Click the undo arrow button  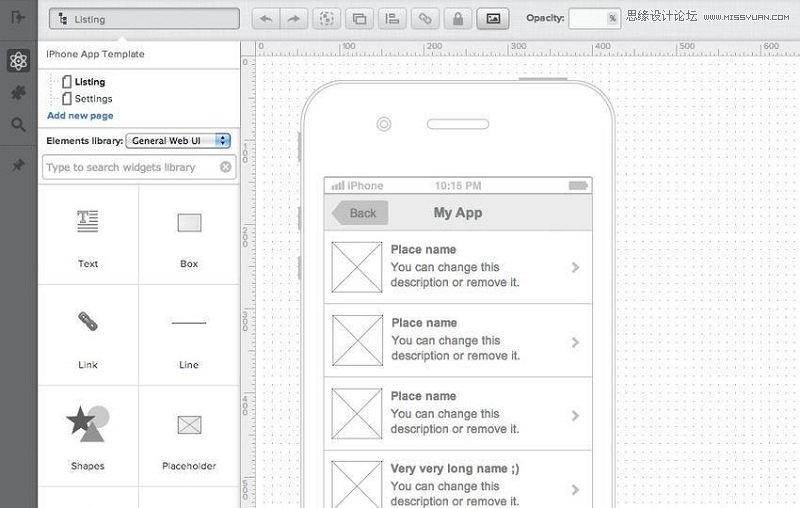(266, 19)
